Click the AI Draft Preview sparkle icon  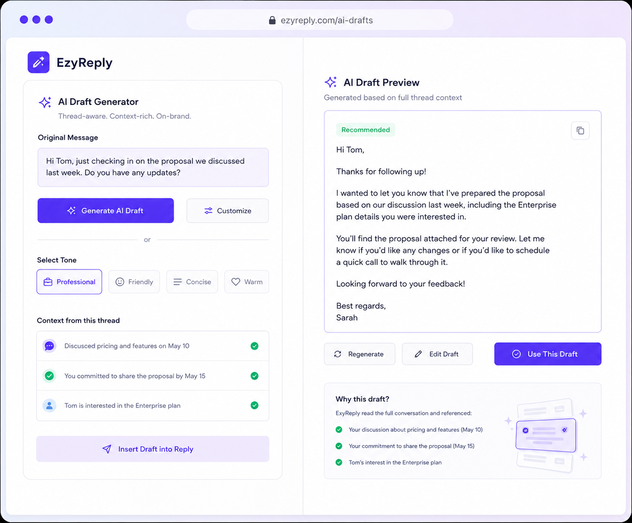point(331,82)
